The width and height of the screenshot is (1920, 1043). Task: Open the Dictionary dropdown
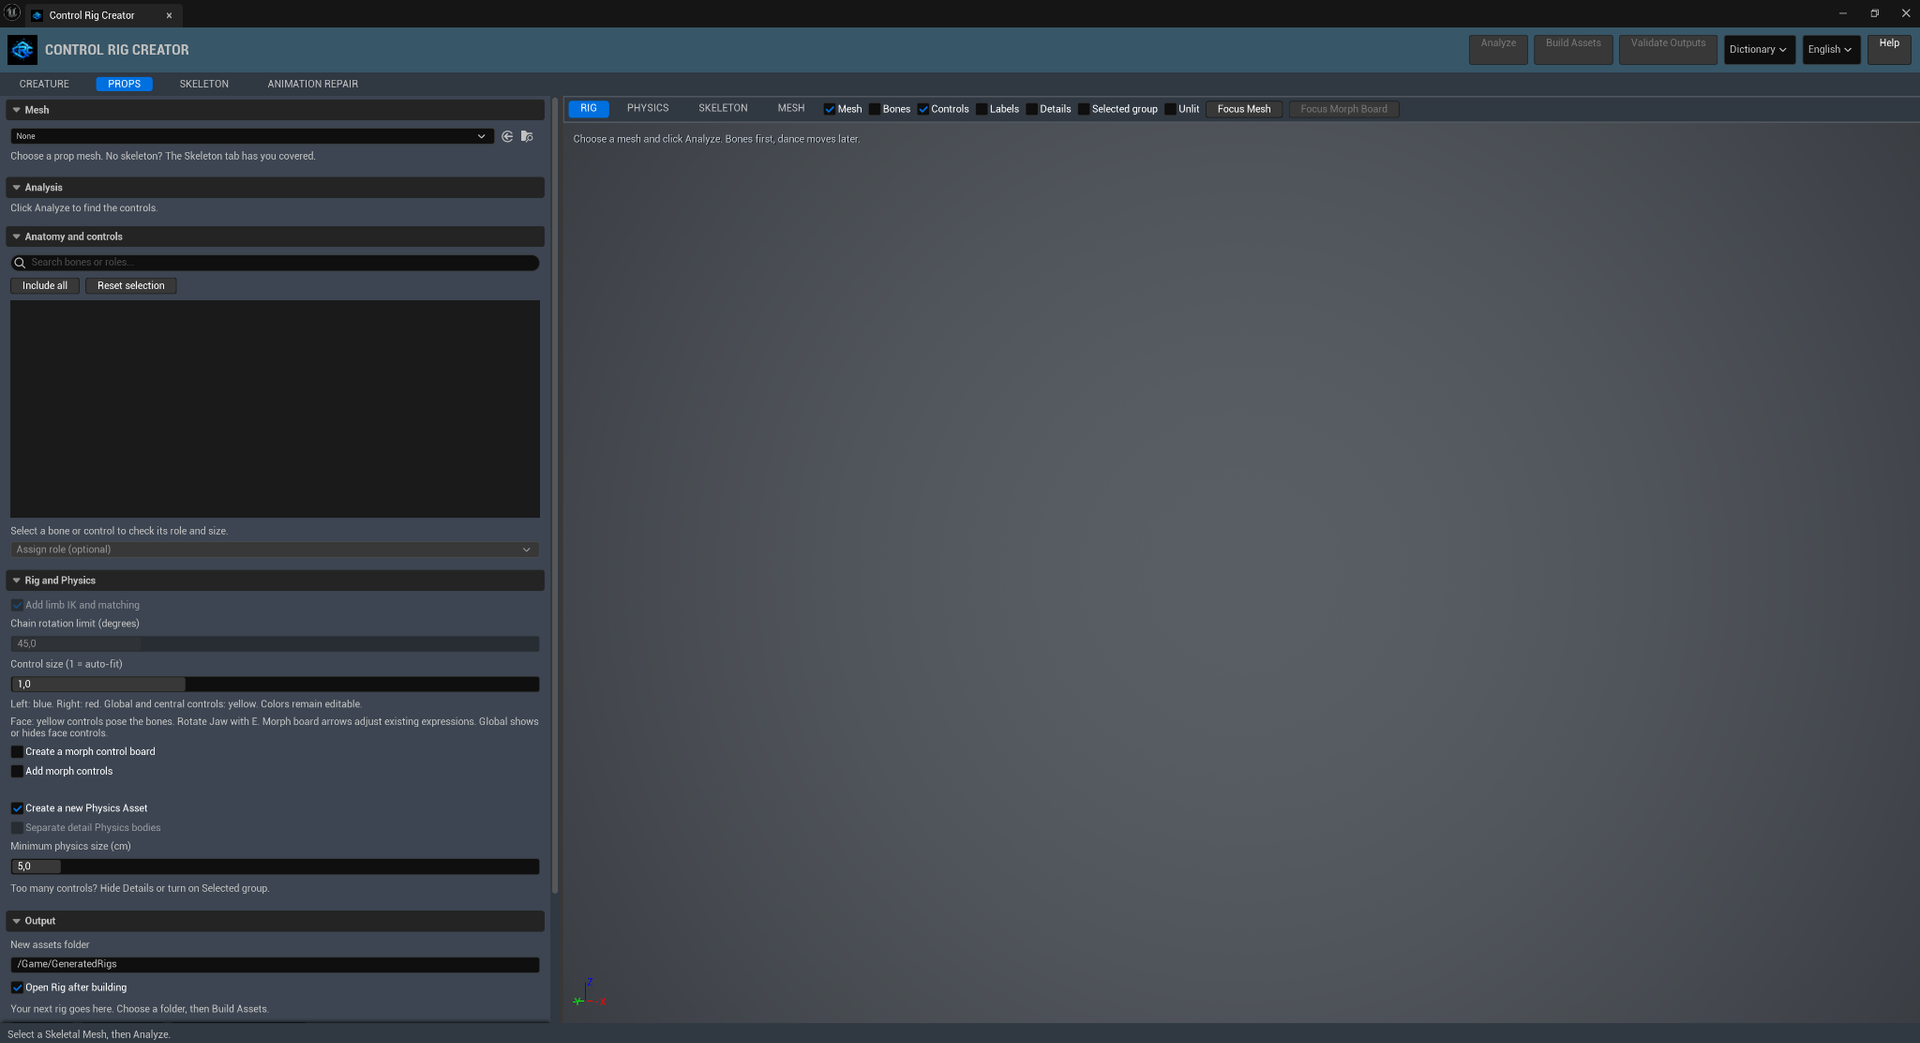(1758, 50)
